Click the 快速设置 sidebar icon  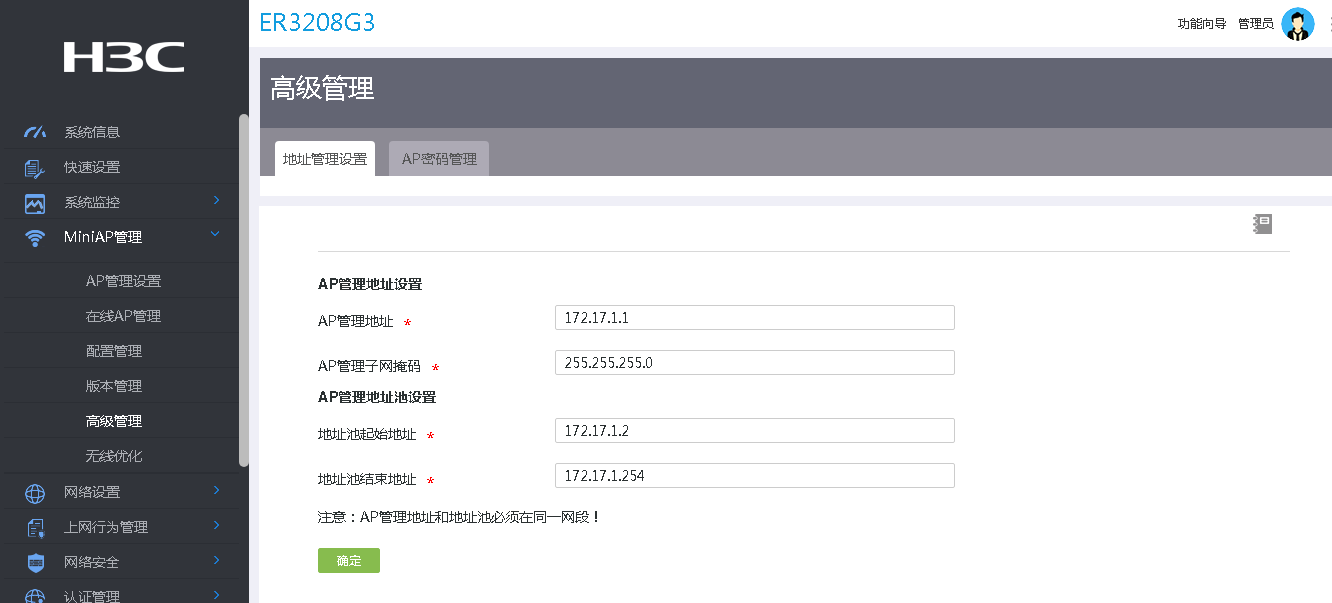35,168
